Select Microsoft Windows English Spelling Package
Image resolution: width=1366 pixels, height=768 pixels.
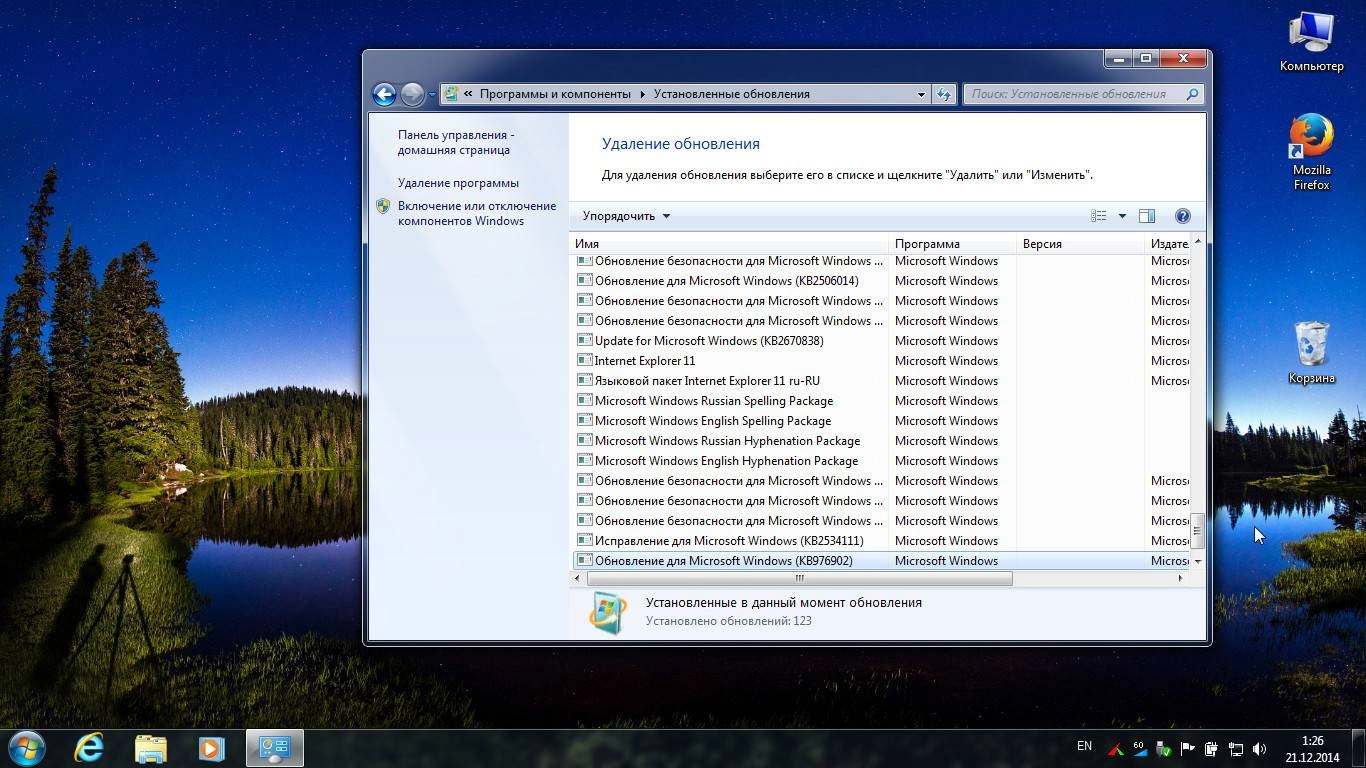click(x=713, y=421)
